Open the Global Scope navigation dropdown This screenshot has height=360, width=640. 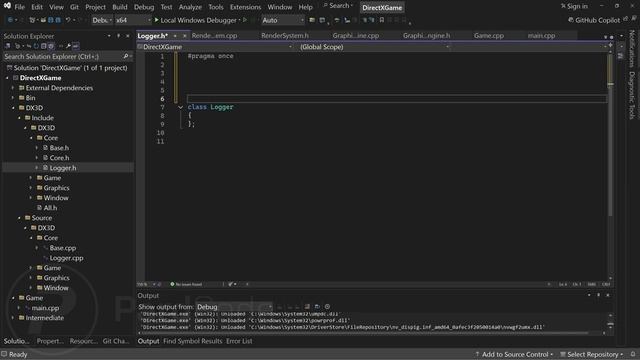pos(374,47)
